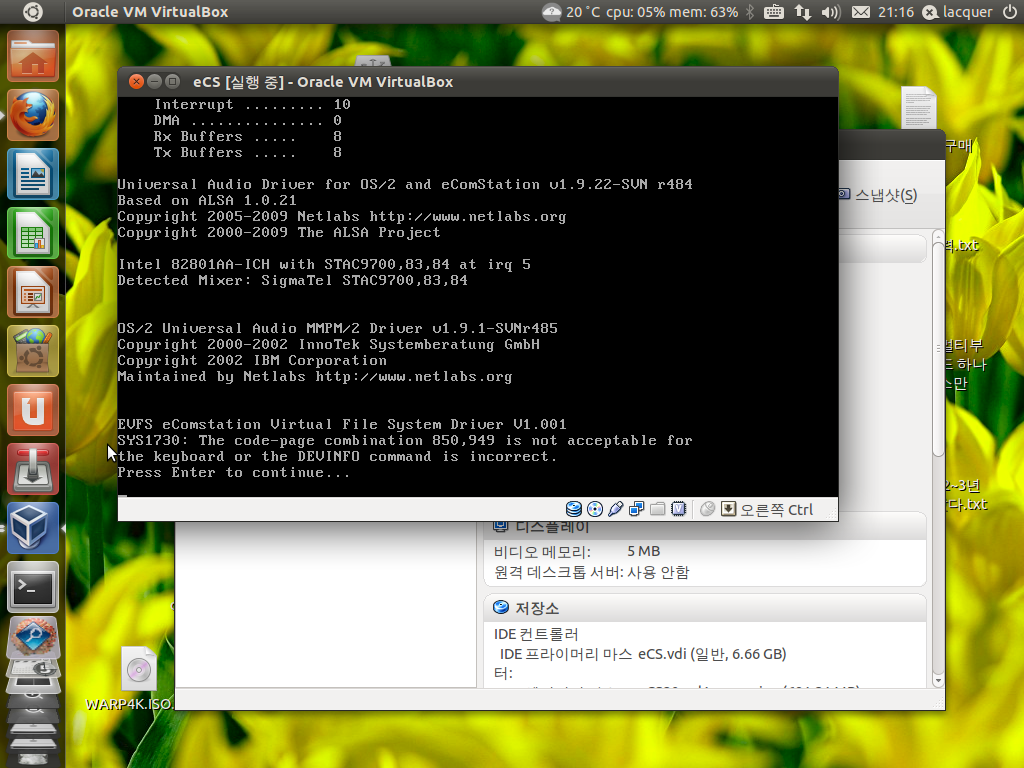Image resolution: width=1024 pixels, height=768 pixels.
Task: Open the sound volume indicator menu
Action: pos(831,12)
